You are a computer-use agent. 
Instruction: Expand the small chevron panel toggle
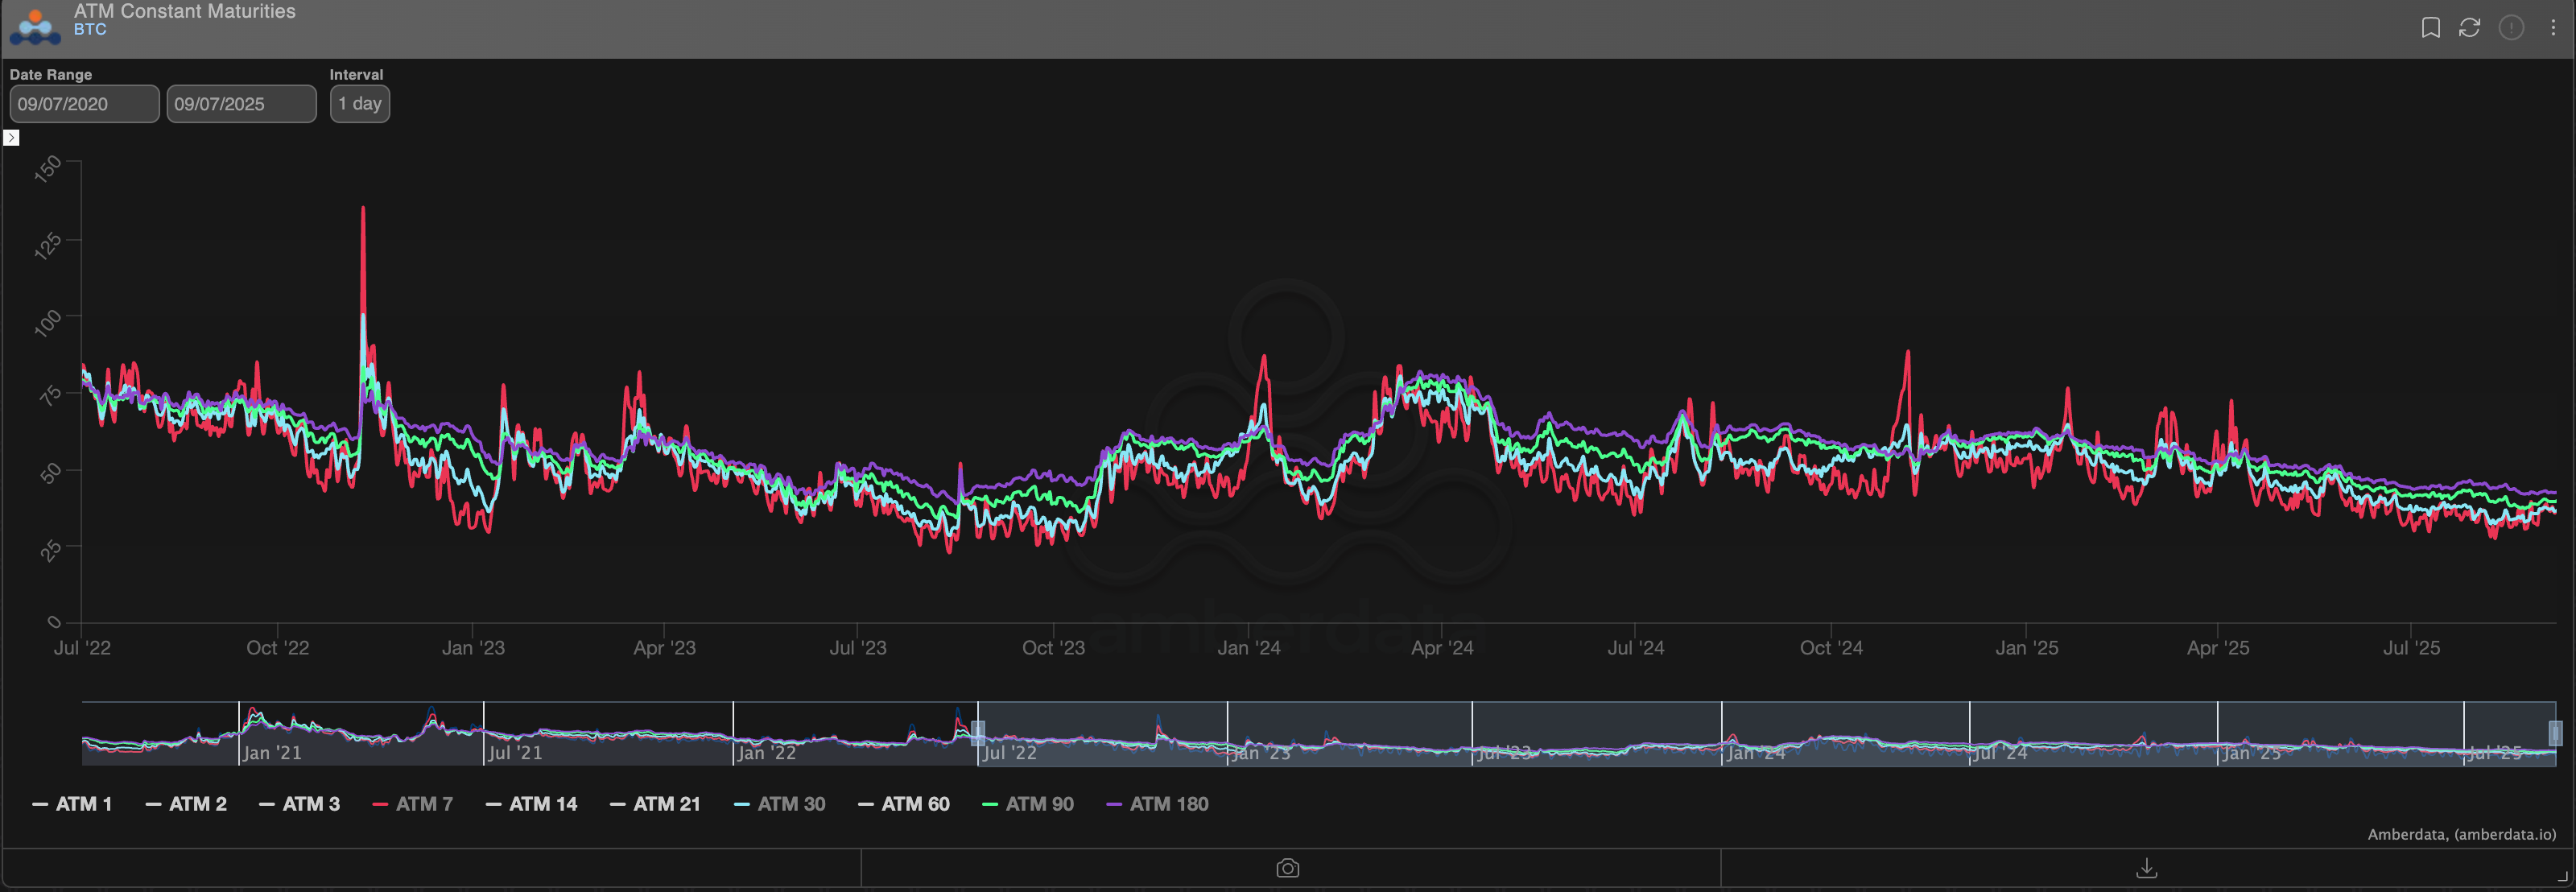(x=11, y=138)
